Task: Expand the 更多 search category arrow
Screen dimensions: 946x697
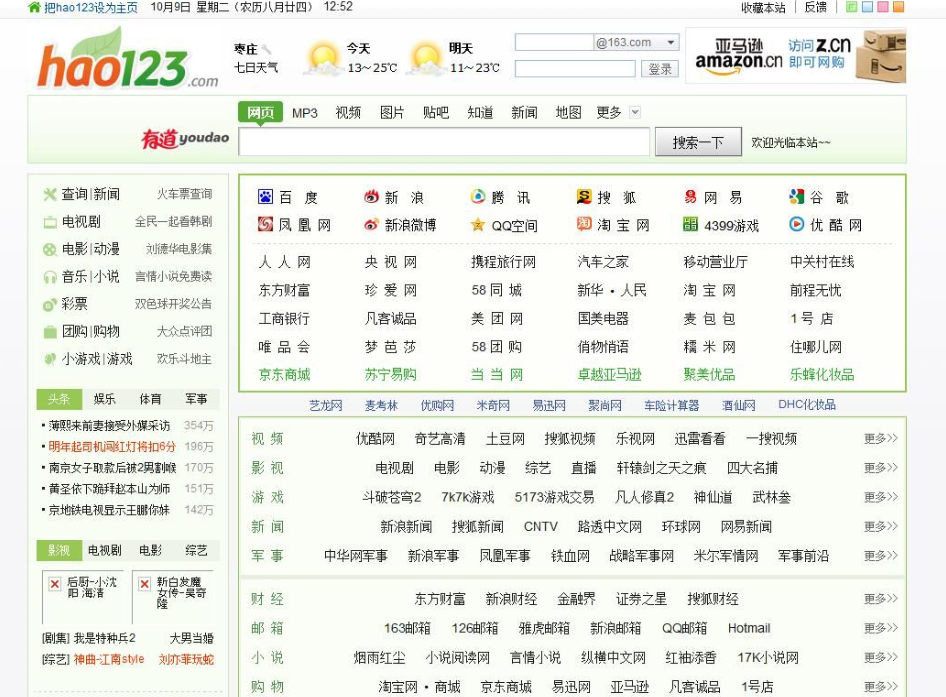Action: 635,112
